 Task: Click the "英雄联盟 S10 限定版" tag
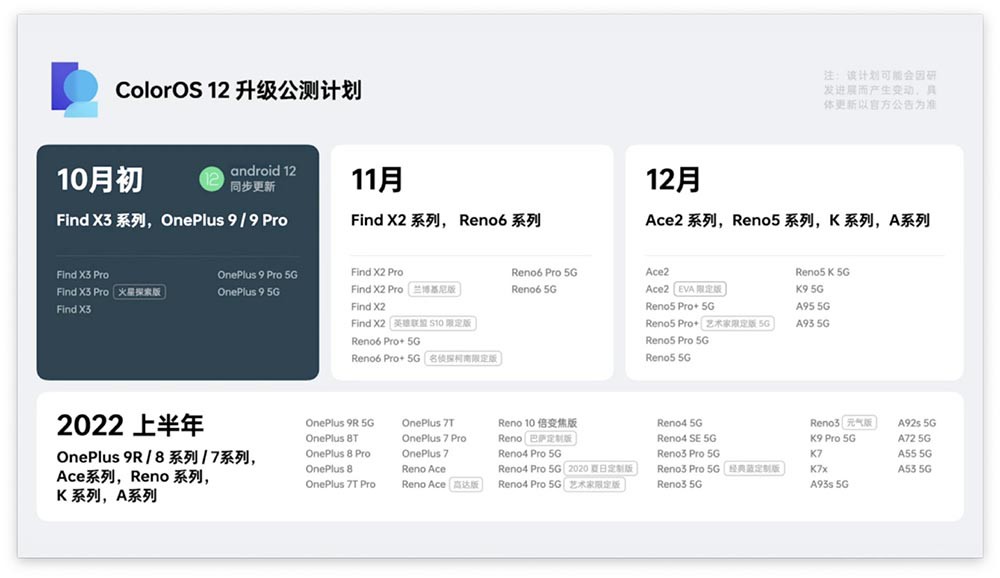coord(432,323)
